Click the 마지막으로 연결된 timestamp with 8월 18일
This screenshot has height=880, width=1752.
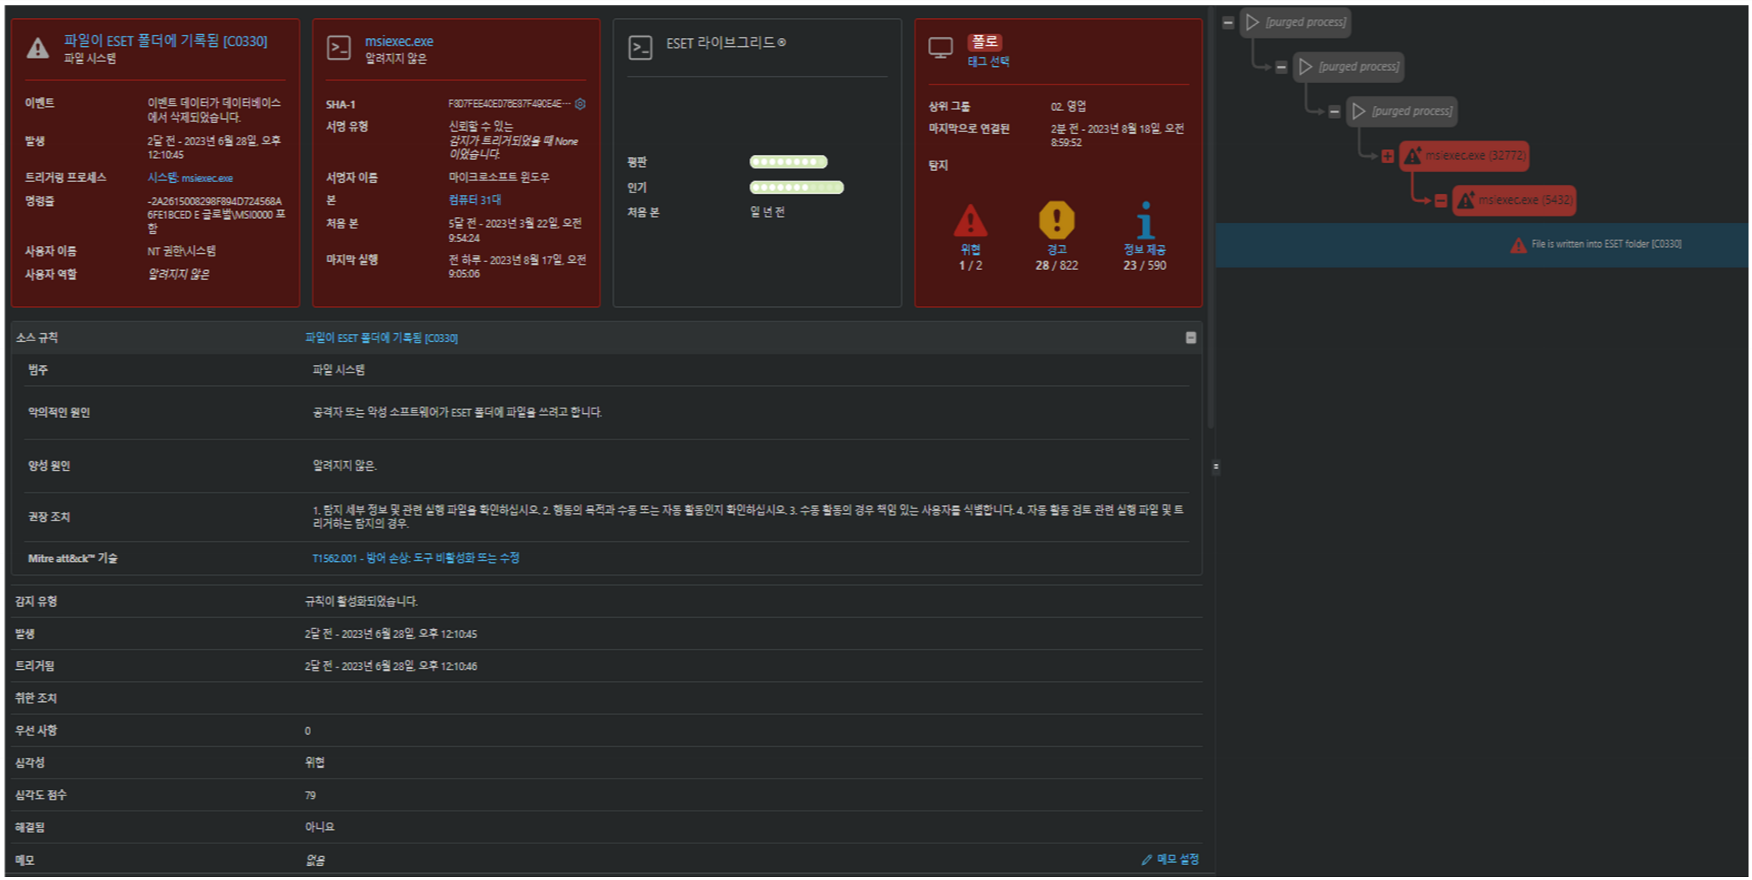[1117, 135]
